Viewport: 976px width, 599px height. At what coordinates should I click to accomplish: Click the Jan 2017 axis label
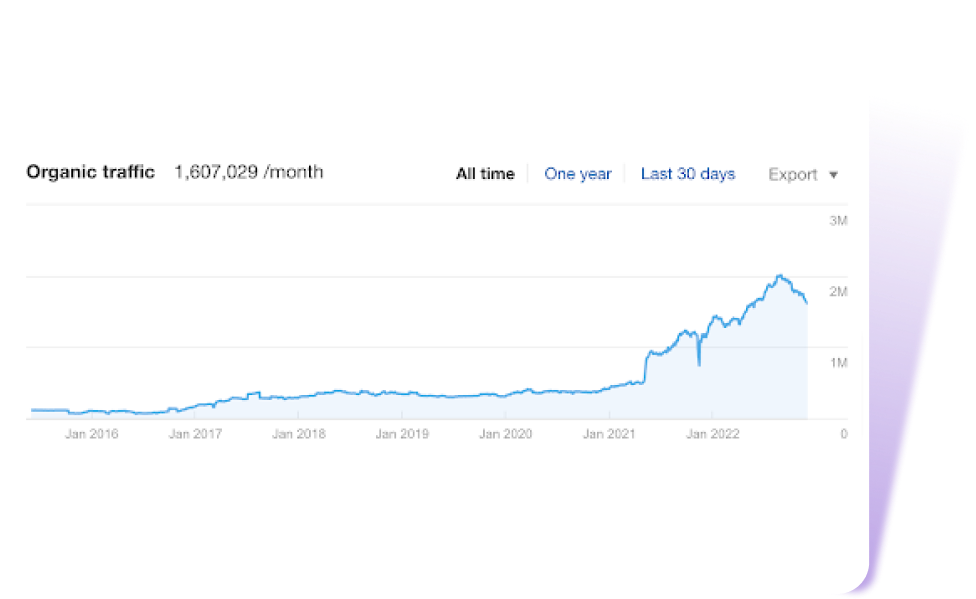coord(195,434)
